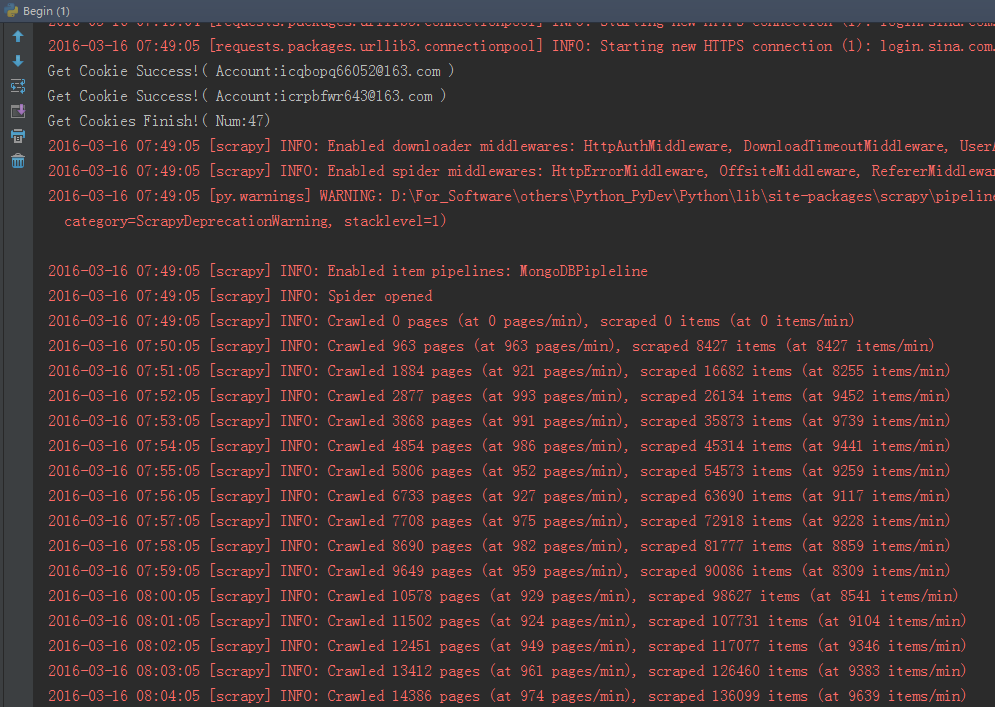Click the Up the Stack Trace arrow
This screenshot has height=707, width=995.
pyautogui.click(x=18, y=36)
